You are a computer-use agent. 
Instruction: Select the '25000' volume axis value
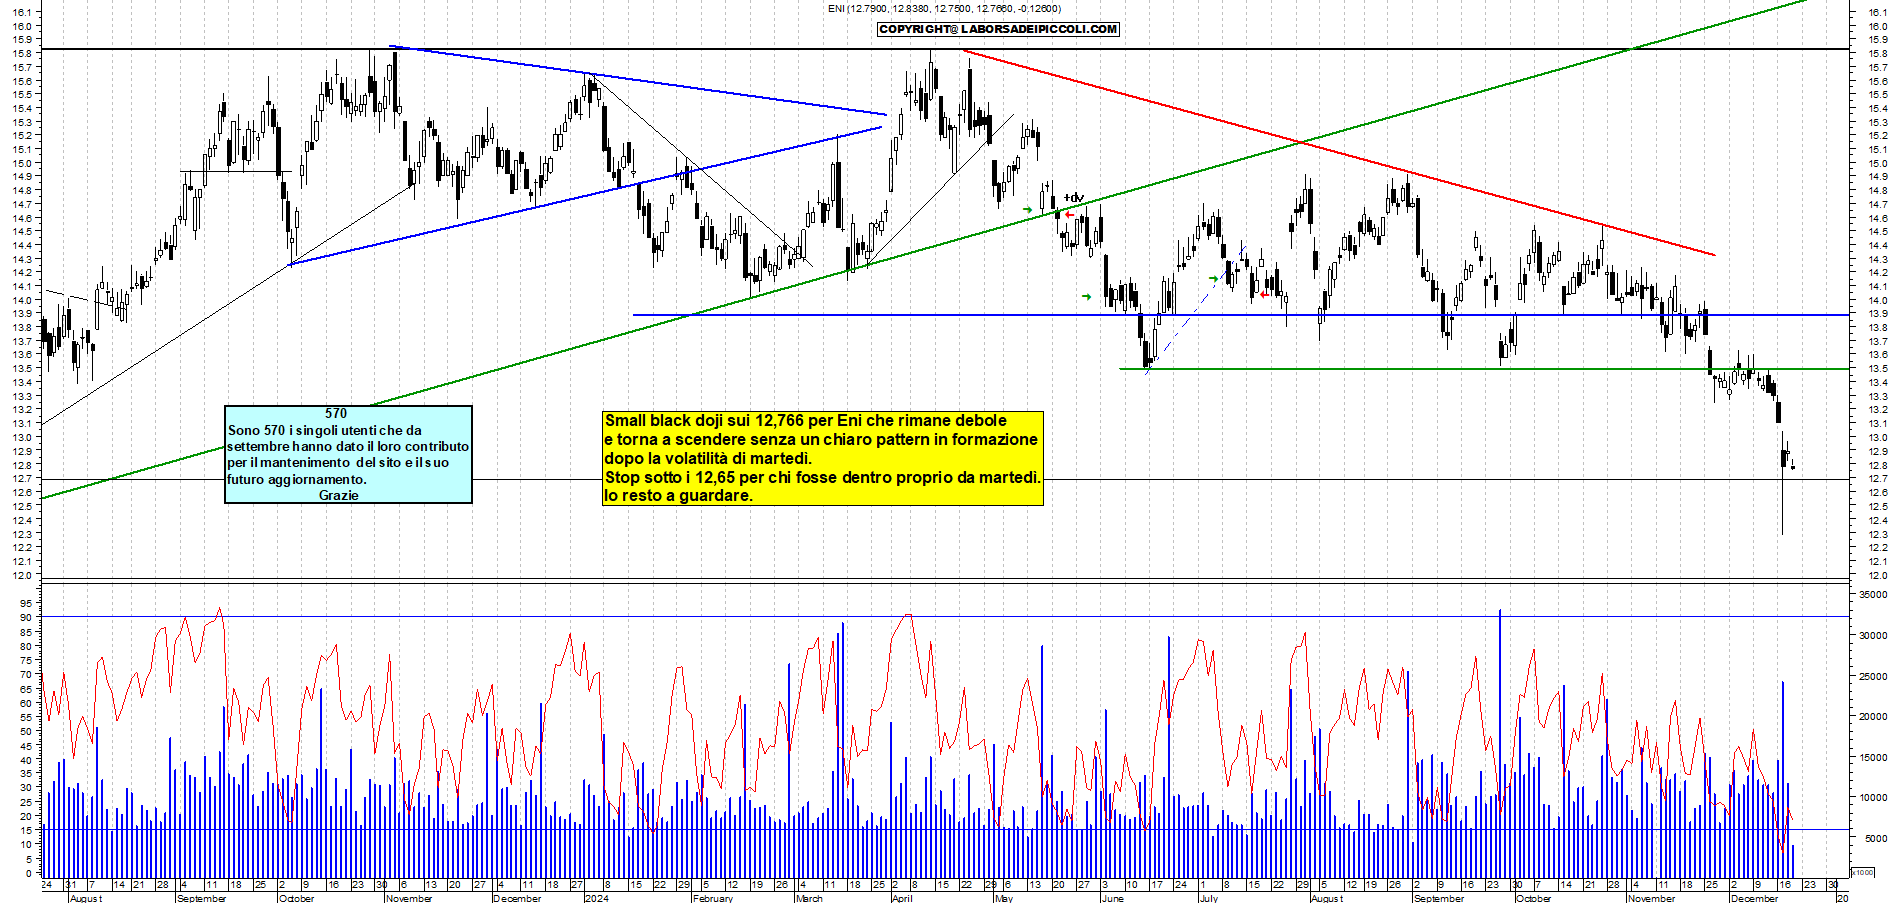click(1873, 677)
